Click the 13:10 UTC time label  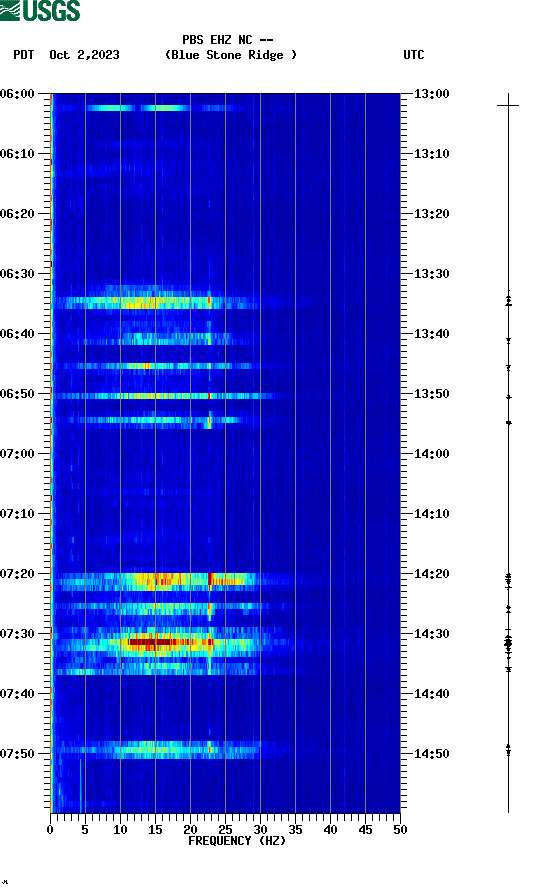(432, 153)
